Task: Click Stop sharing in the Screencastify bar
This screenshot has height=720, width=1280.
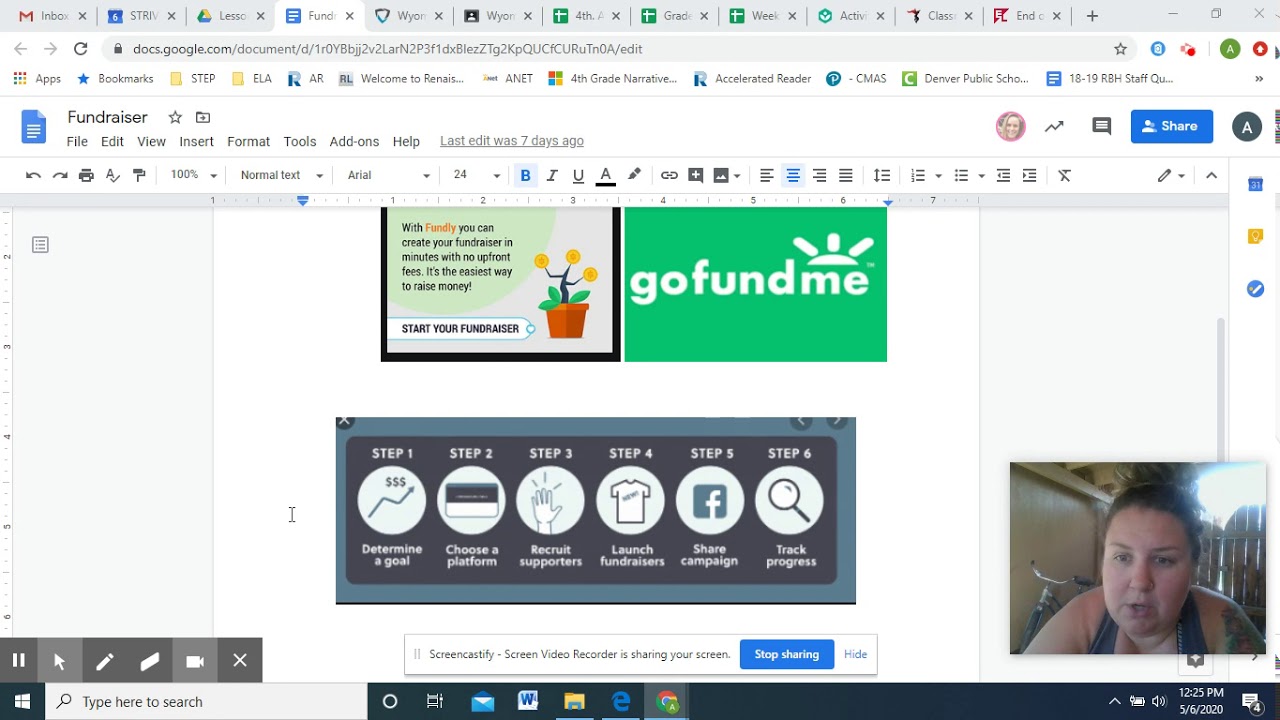Action: [x=786, y=654]
